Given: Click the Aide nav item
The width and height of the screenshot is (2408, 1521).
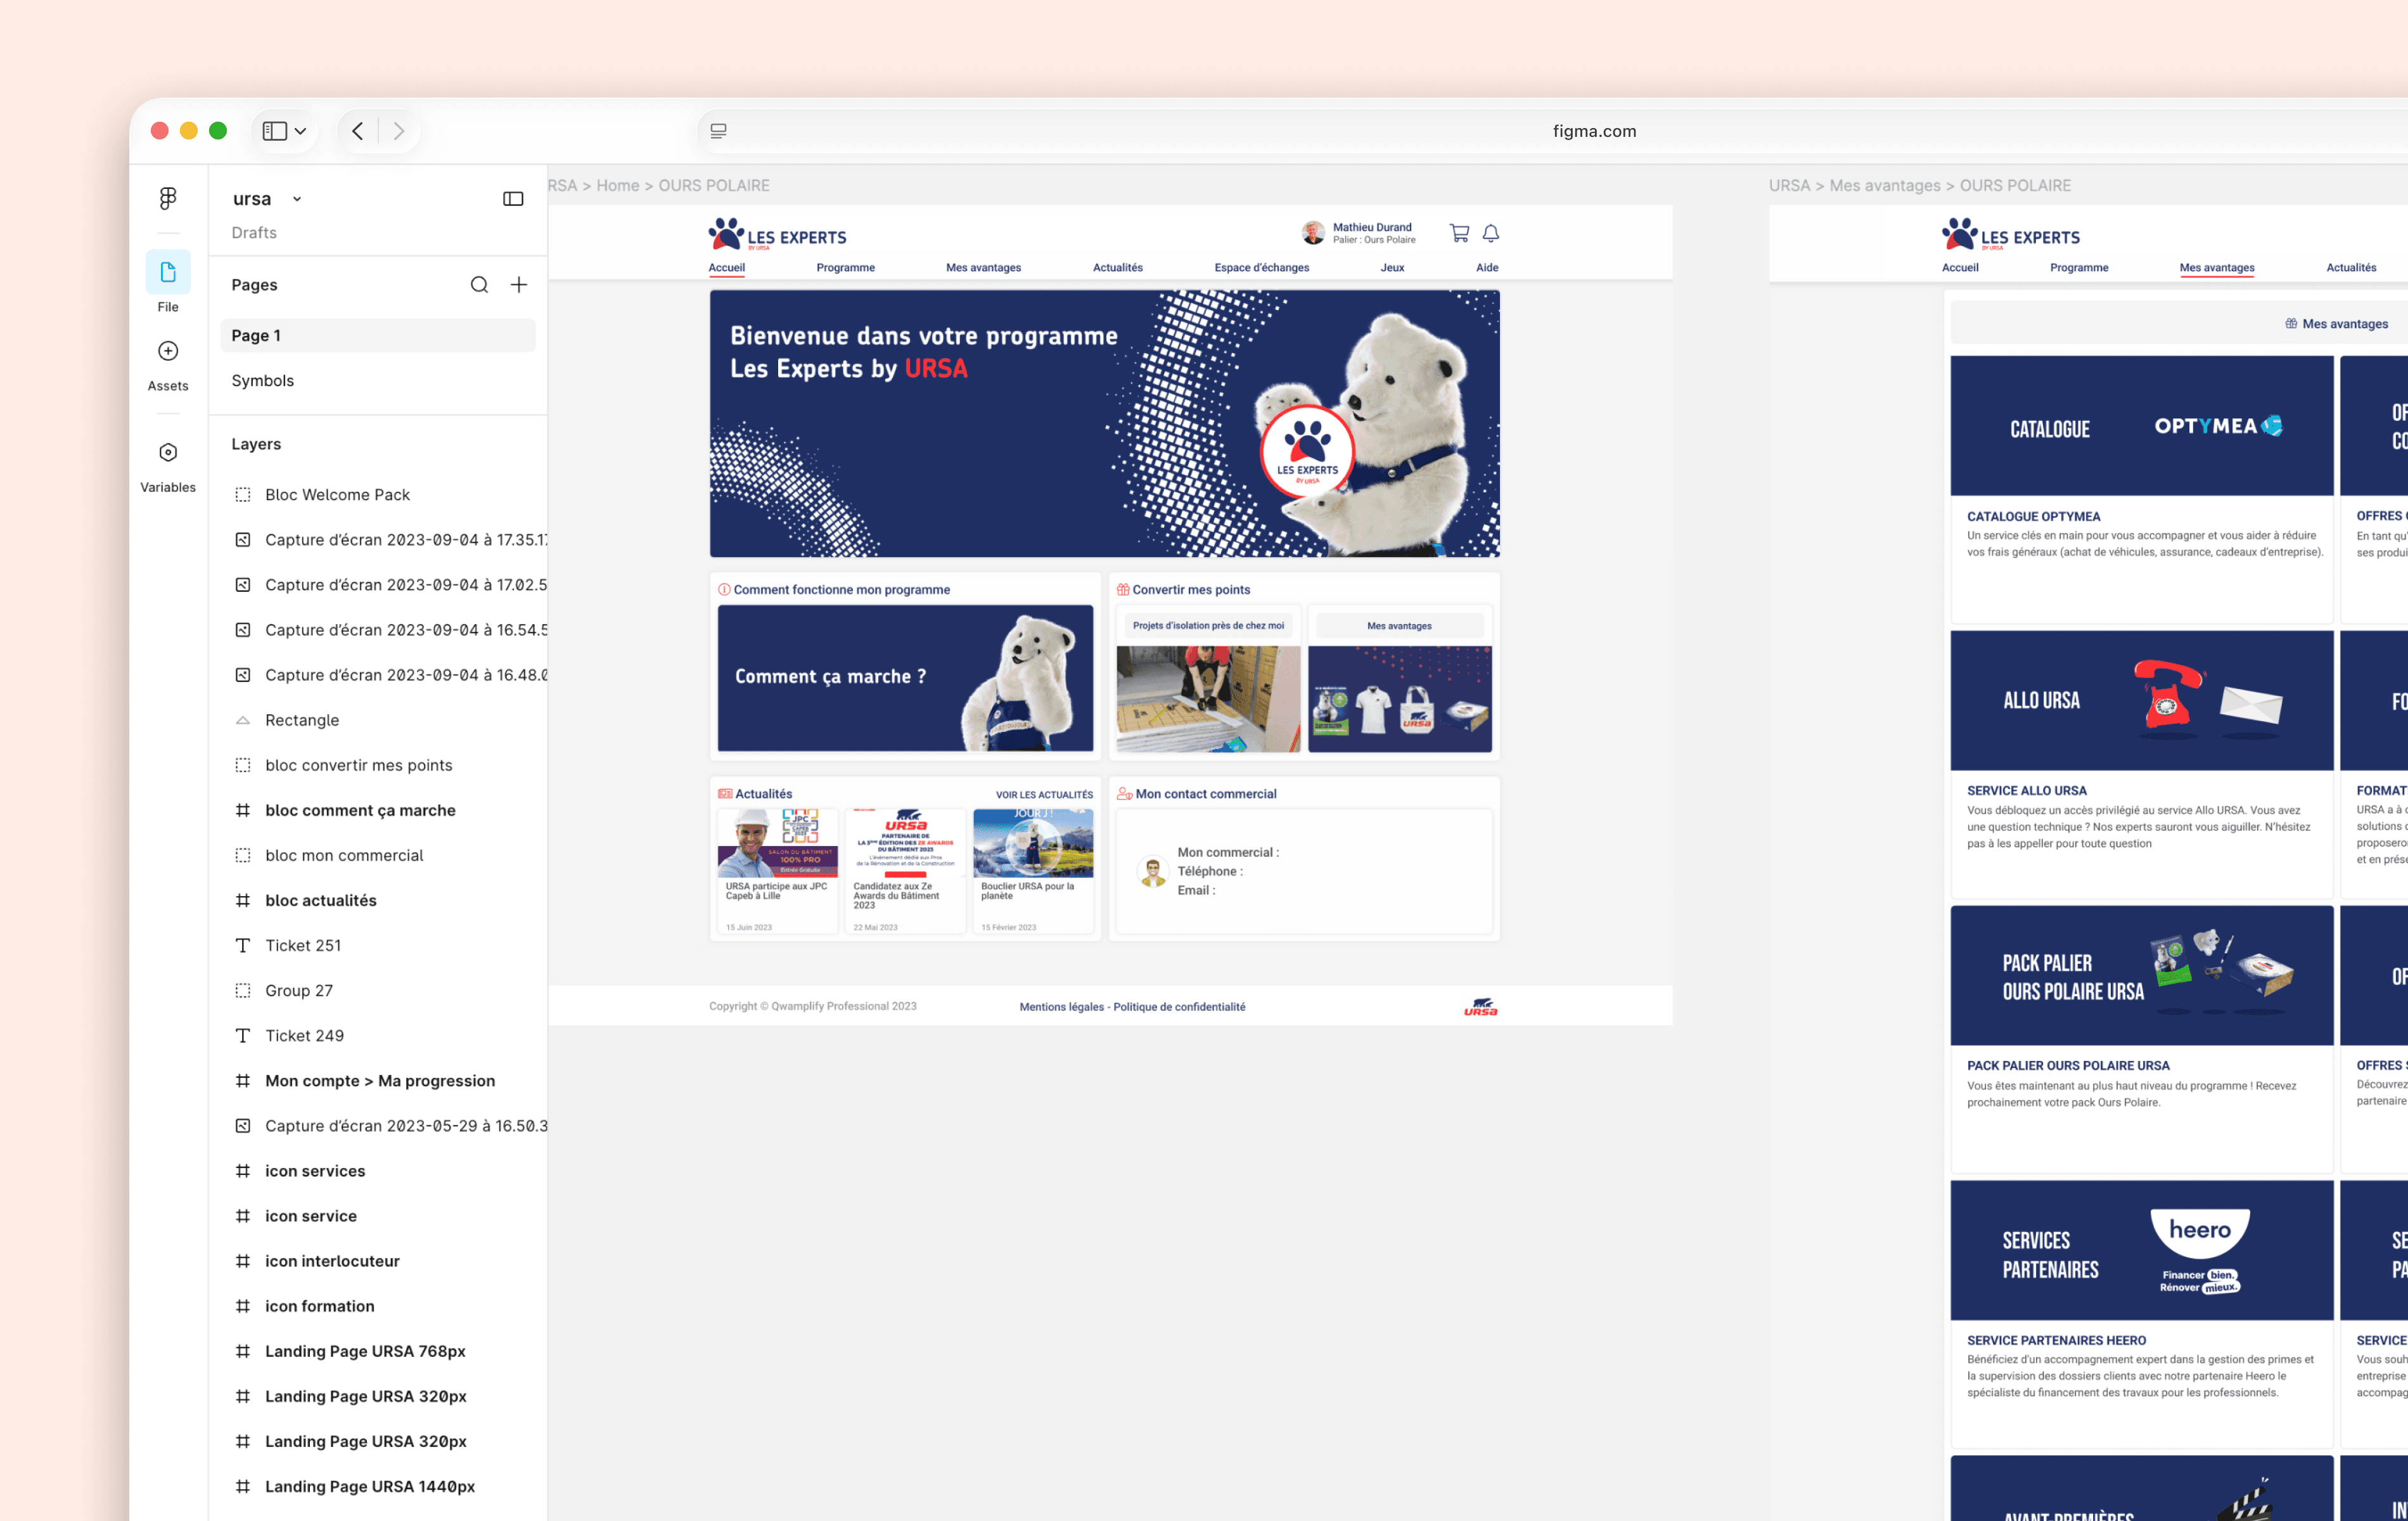Looking at the screenshot, I should coord(1487,268).
